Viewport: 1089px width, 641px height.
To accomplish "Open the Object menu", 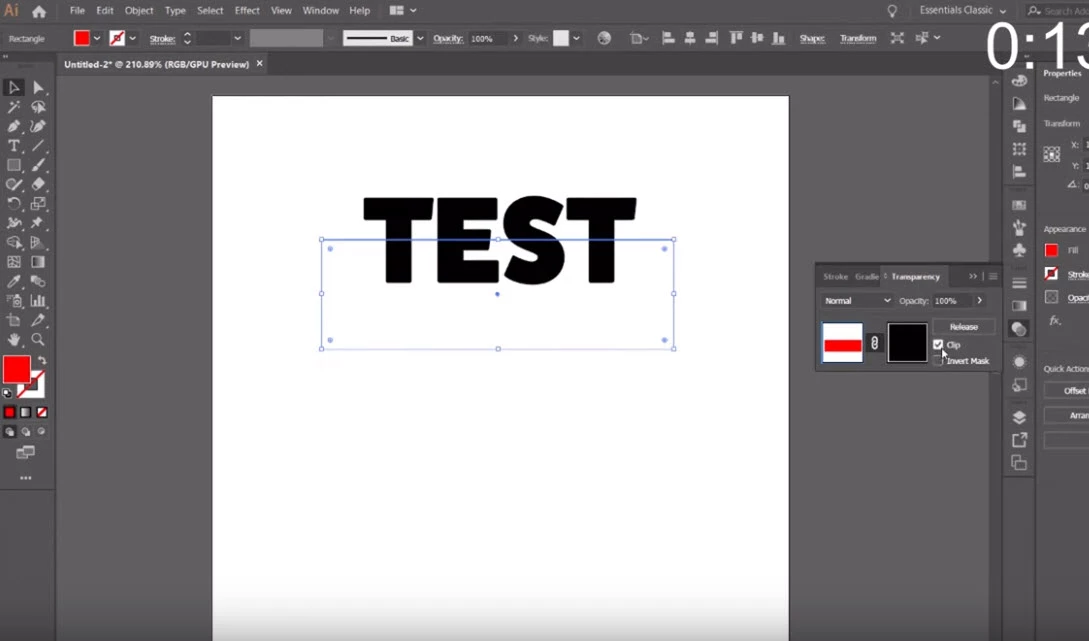I will tap(139, 10).
